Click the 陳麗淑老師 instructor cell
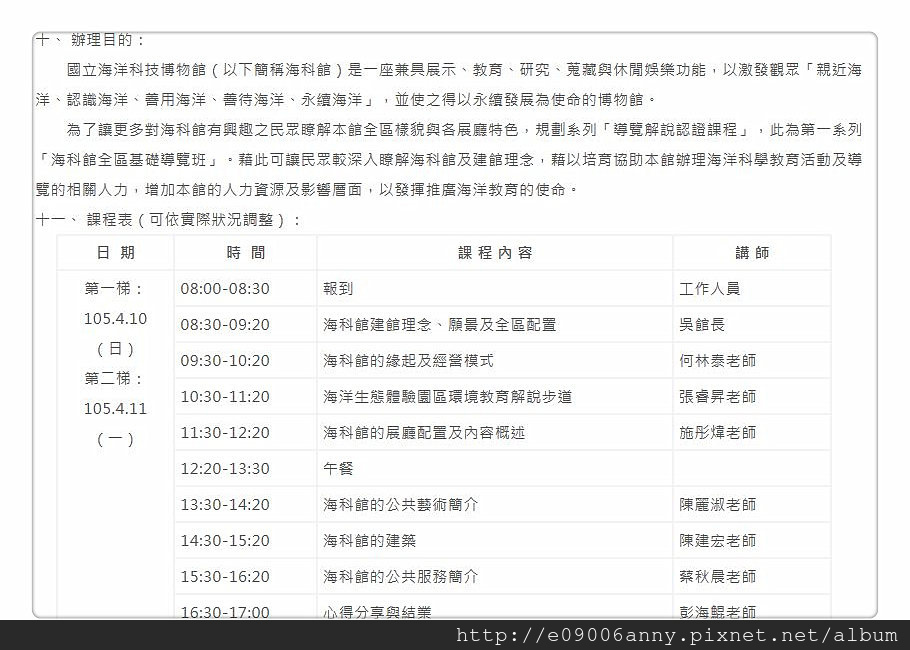910x650 pixels. 752,504
